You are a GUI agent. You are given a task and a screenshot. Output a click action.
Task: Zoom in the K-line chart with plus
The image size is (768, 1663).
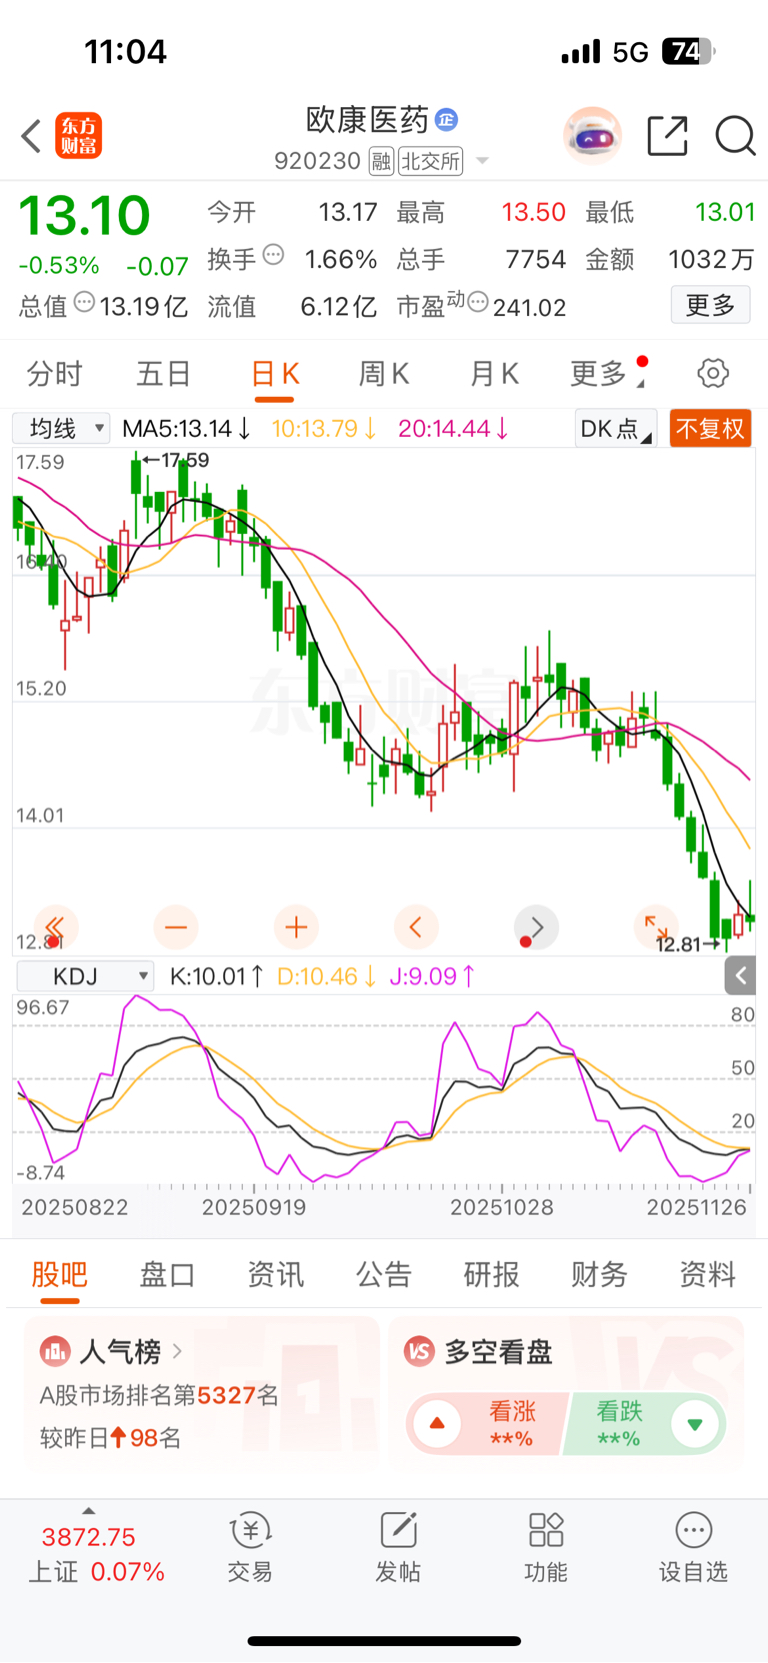click(x=296, y=927)
